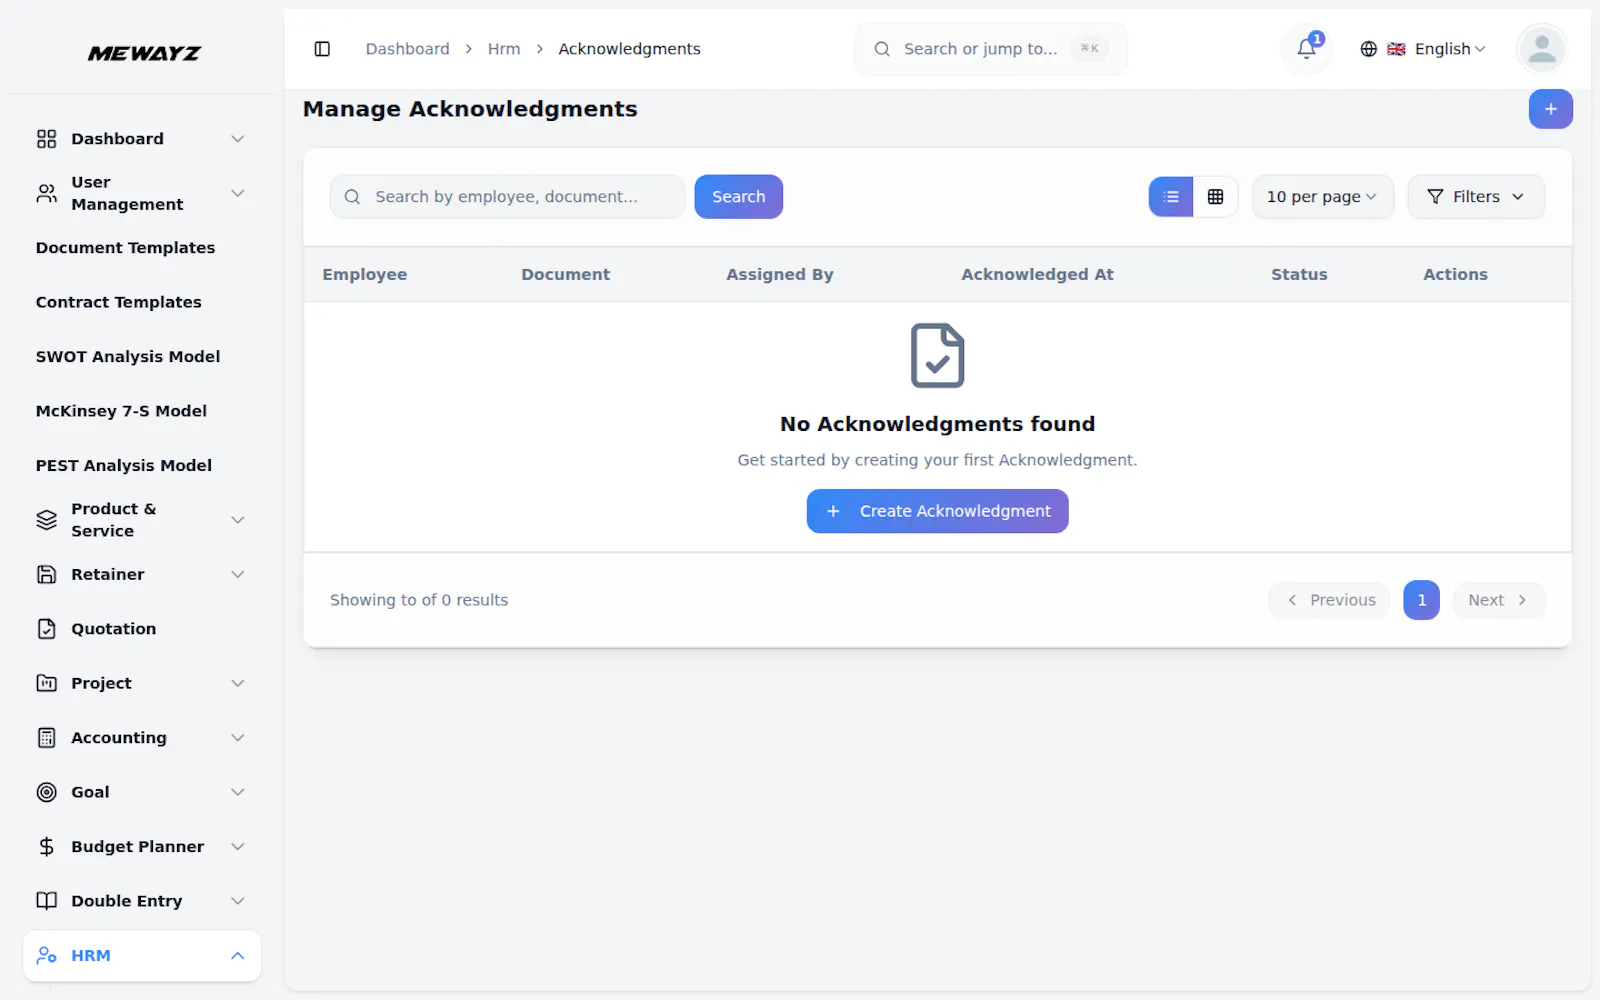Open the notifications bell

click(1306, 49)
